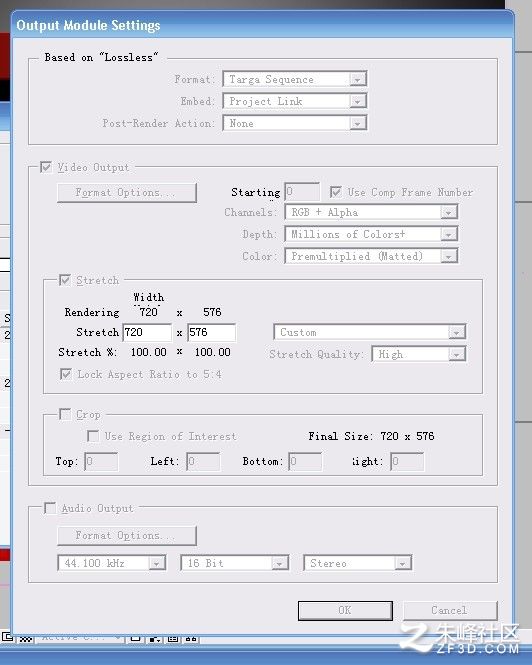Toggle the Video Output checkbox
The height and width of the screenshot is (665, 532).
(46, 167)
